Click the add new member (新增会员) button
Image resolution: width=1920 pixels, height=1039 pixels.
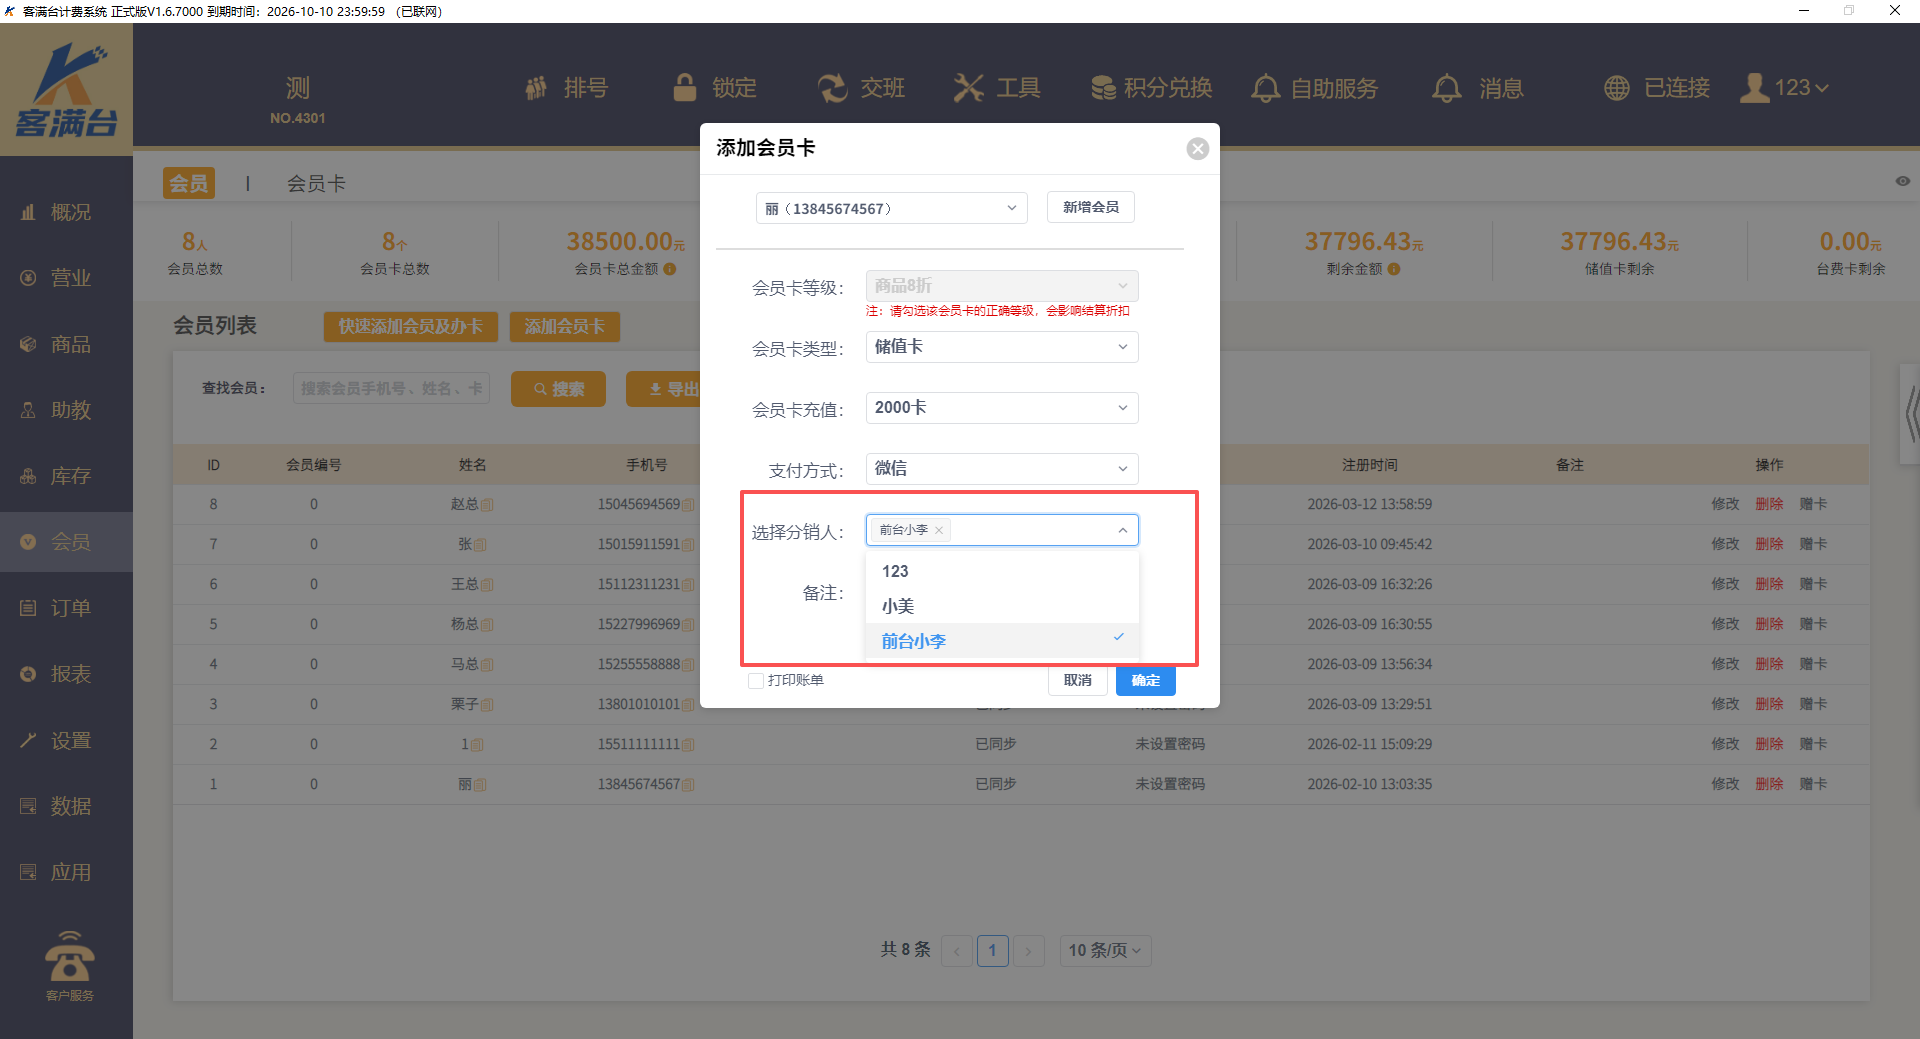coord(1090,207)
